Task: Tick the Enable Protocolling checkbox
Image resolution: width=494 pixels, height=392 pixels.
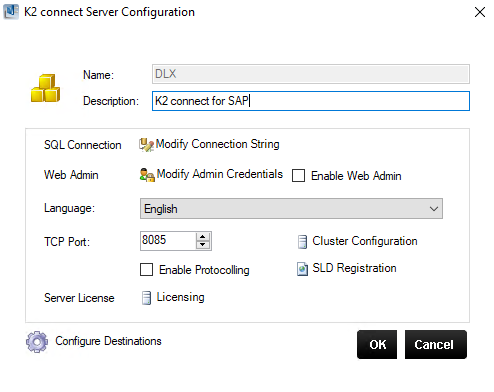Action: click(146, 270)
